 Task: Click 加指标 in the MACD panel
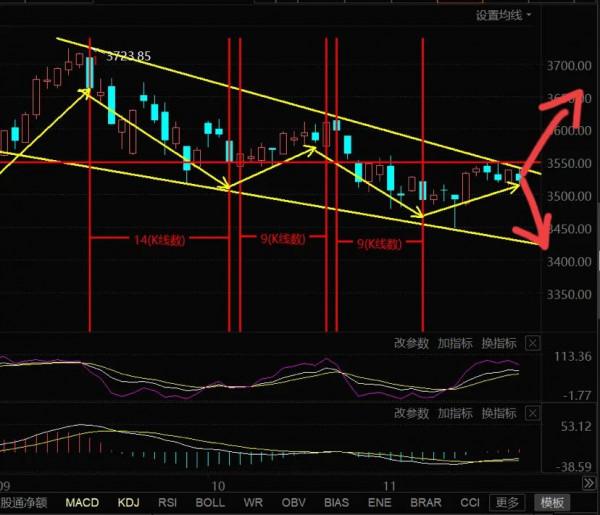click(x=455, y=413)
